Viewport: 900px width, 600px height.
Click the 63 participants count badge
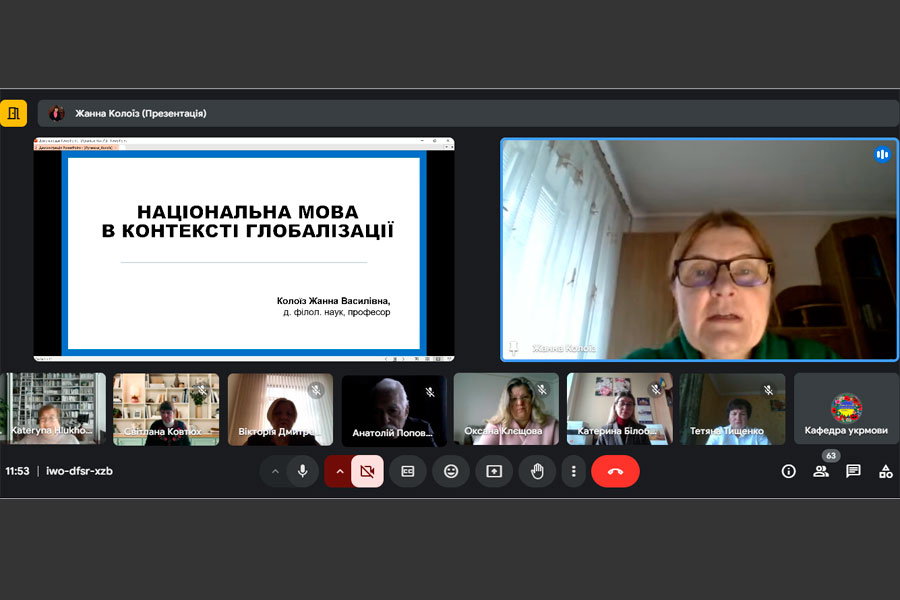tap(831, 455)
